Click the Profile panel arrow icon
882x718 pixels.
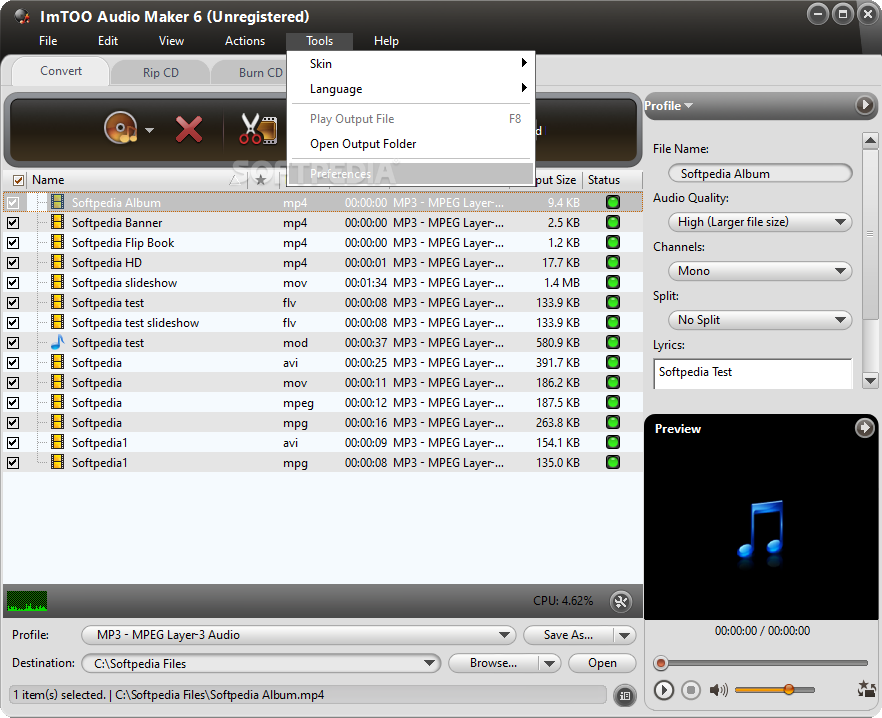point(865,105)
